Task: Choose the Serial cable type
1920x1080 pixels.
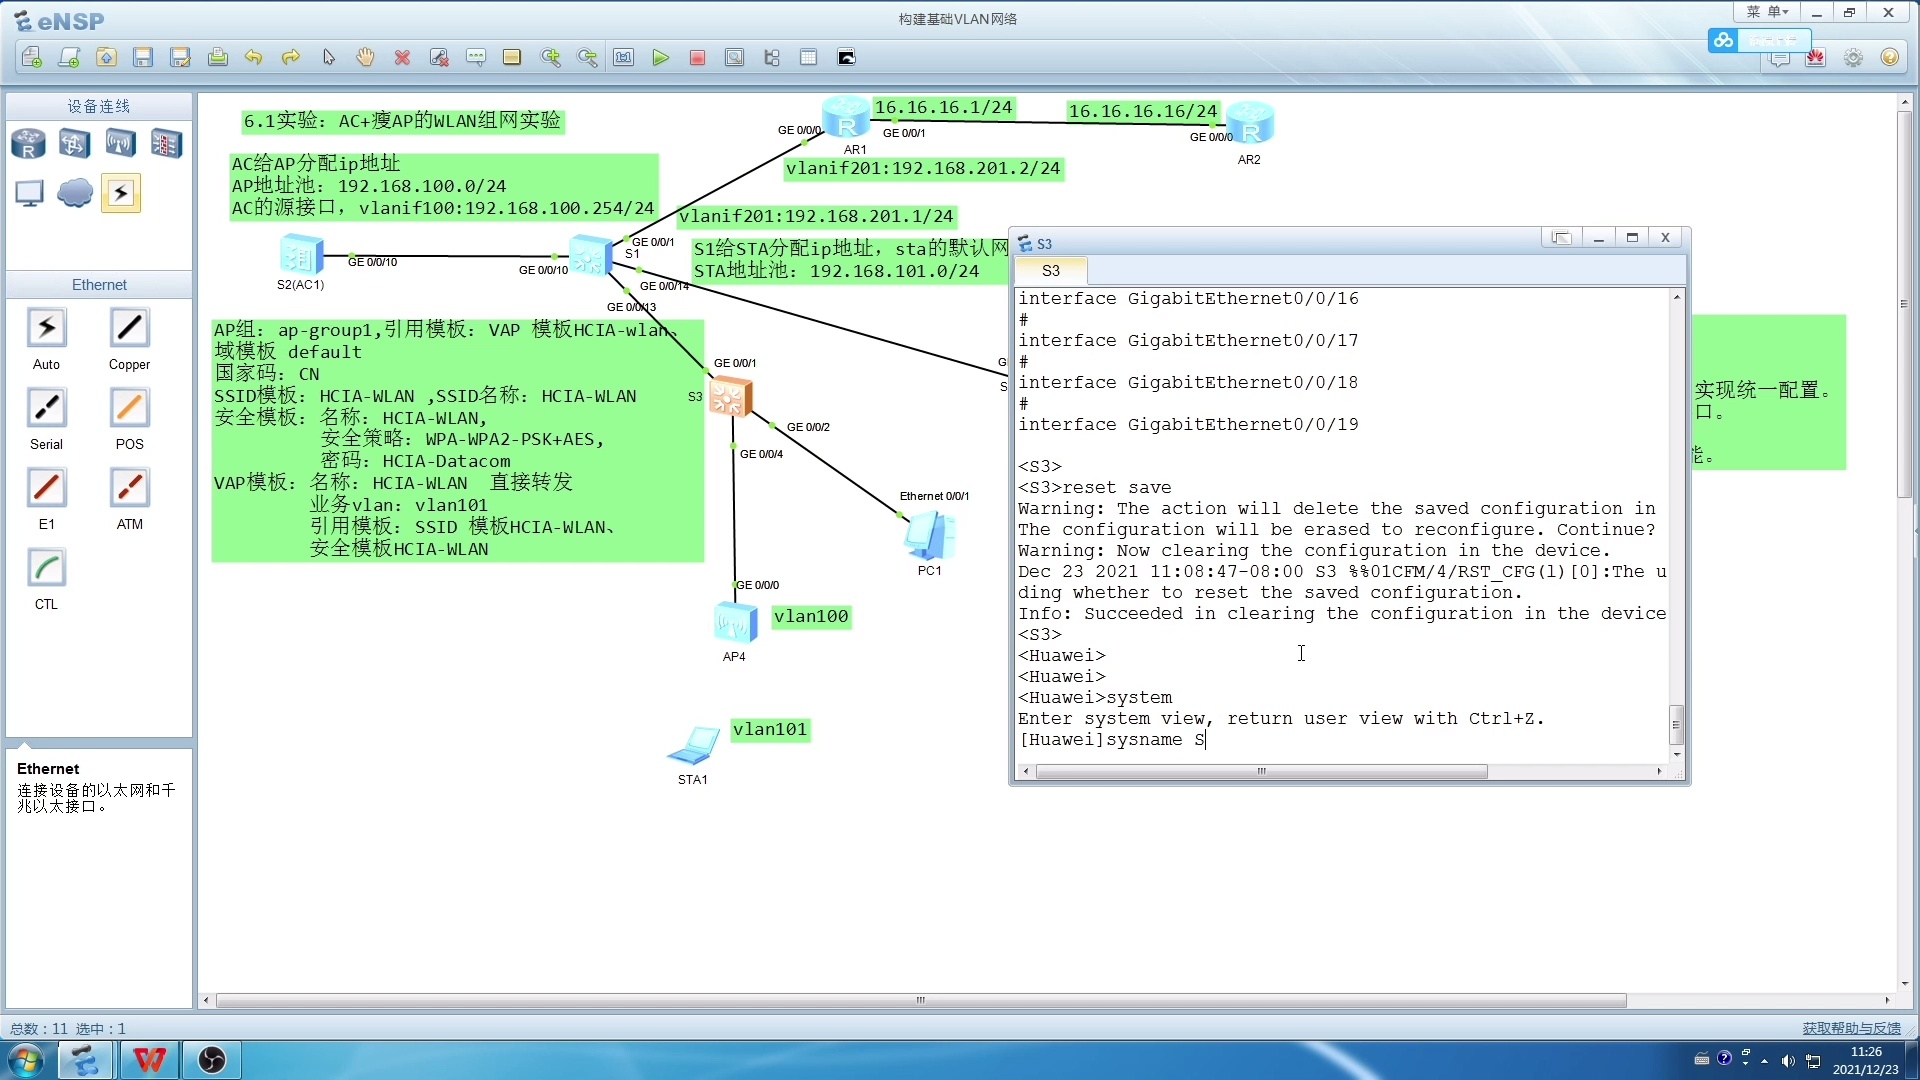Action: coord(46,408)
